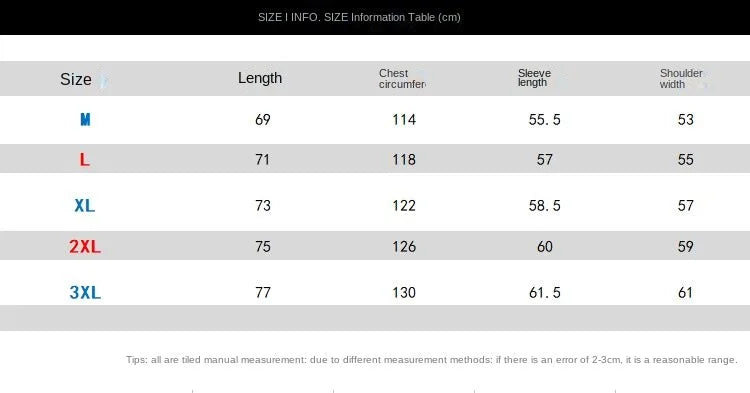This screenshot has width=750, height=393.
Task: Click the 61 shoulder width for 3XL
Action: pyautogui.click(x=685, y=292)
